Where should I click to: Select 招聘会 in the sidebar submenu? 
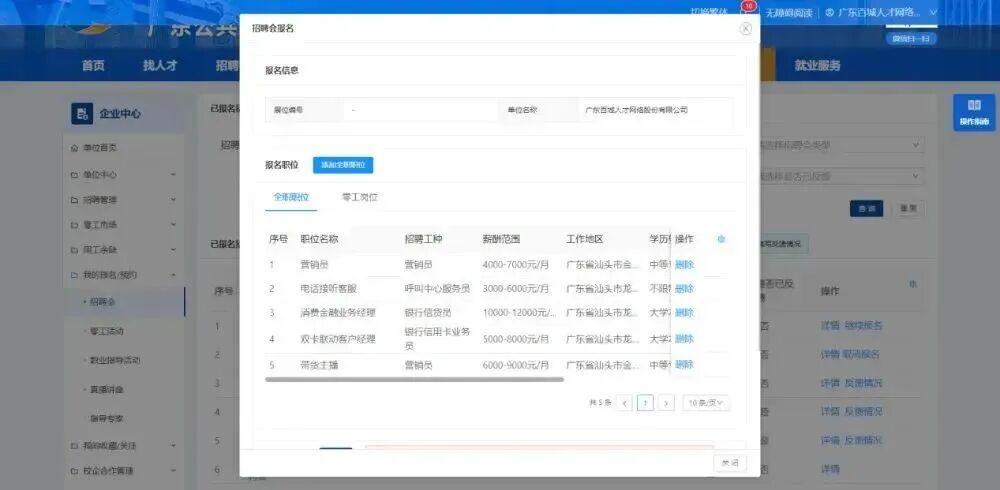(x=103, y=301)
